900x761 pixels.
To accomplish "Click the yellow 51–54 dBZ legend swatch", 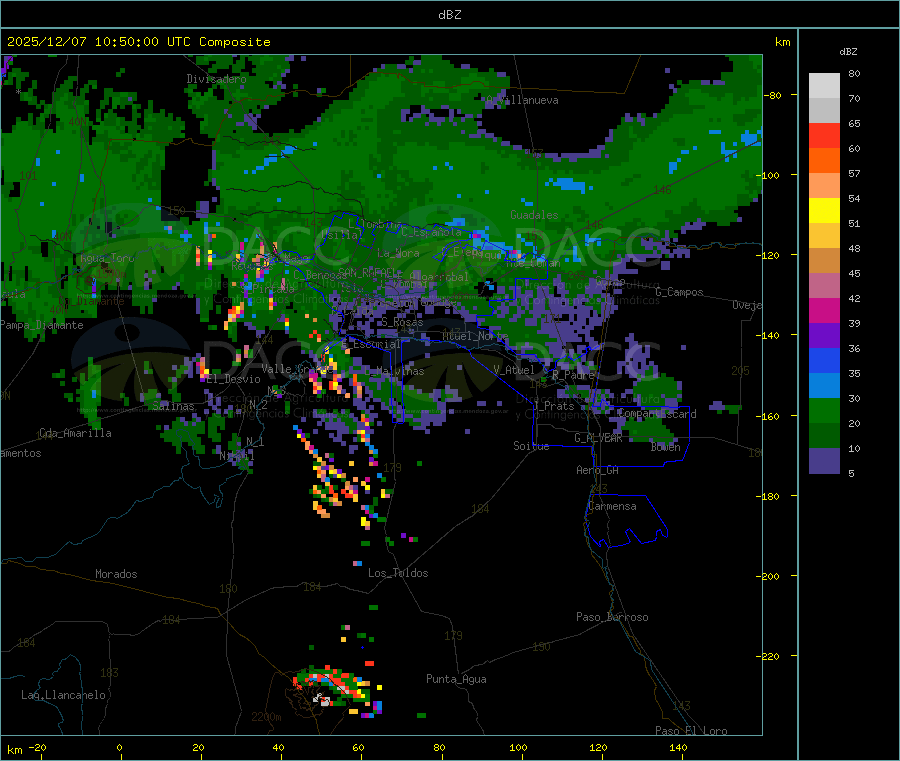I will (824, 211).
